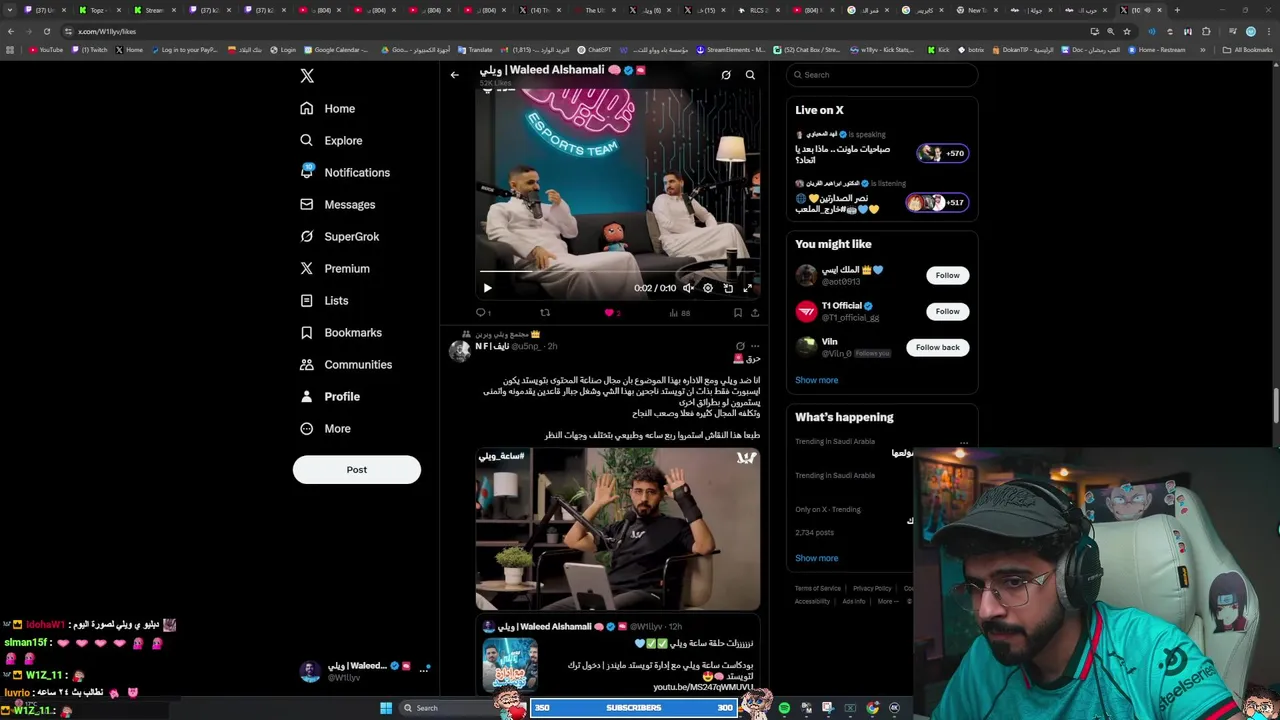Click the video progress bar

click(x=617, y=271)
